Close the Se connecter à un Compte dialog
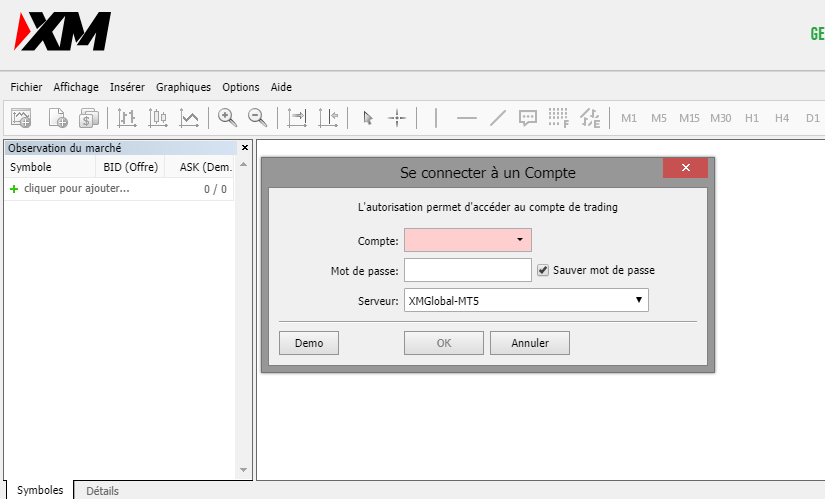825x499 pixels. 685,168
